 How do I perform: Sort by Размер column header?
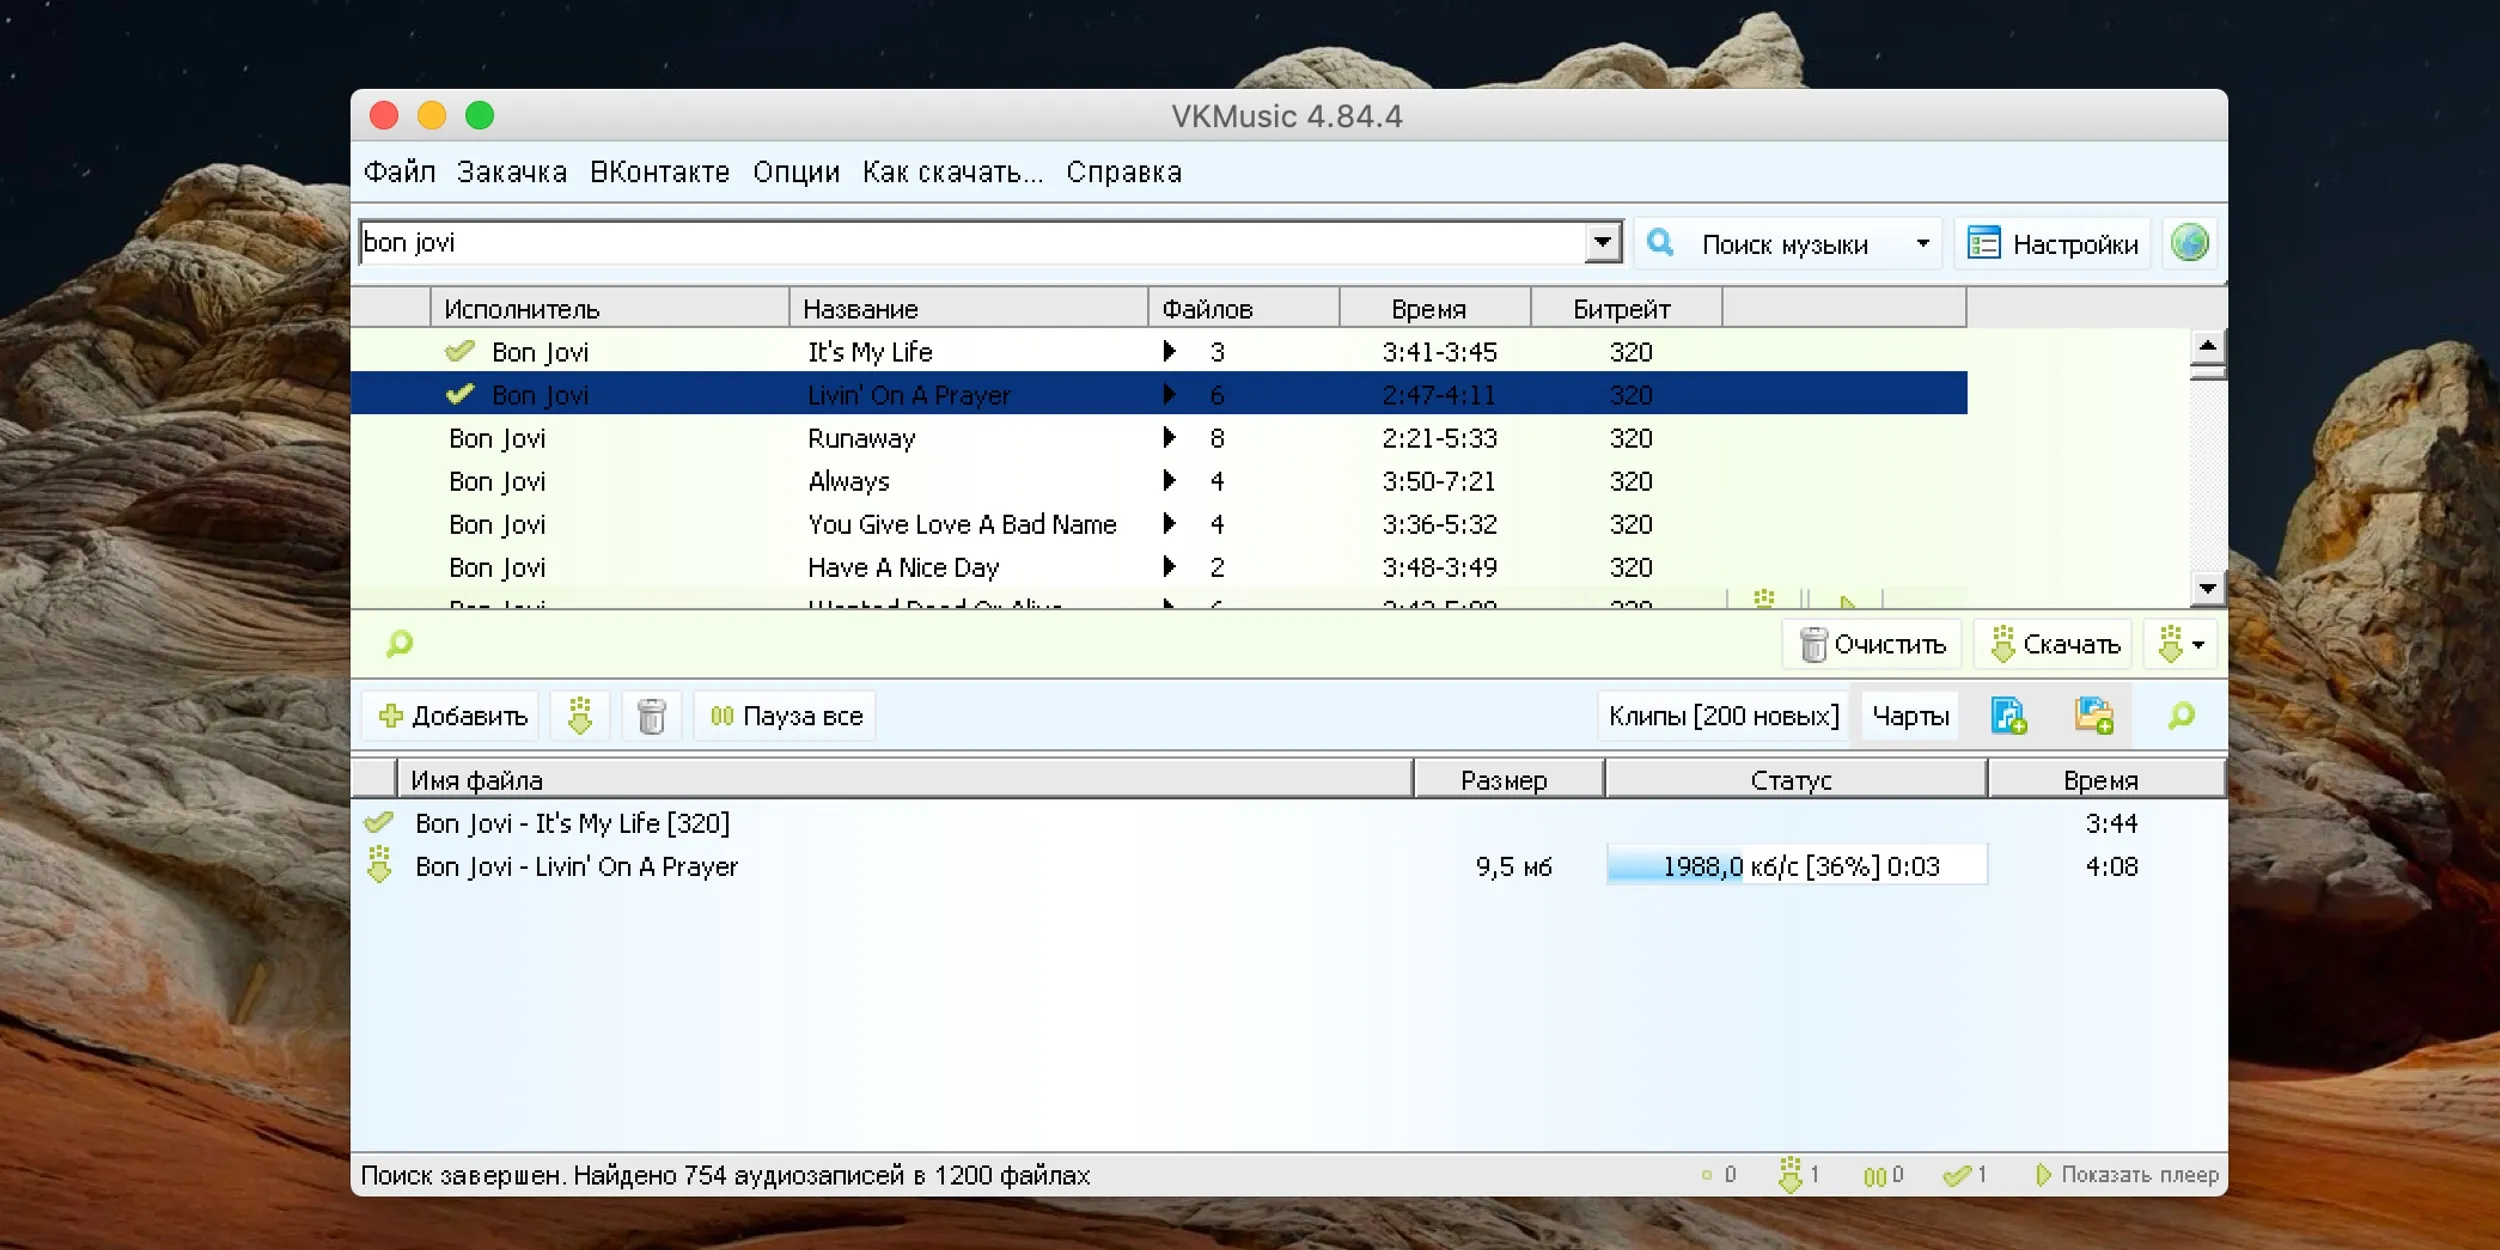(1508, 779)
